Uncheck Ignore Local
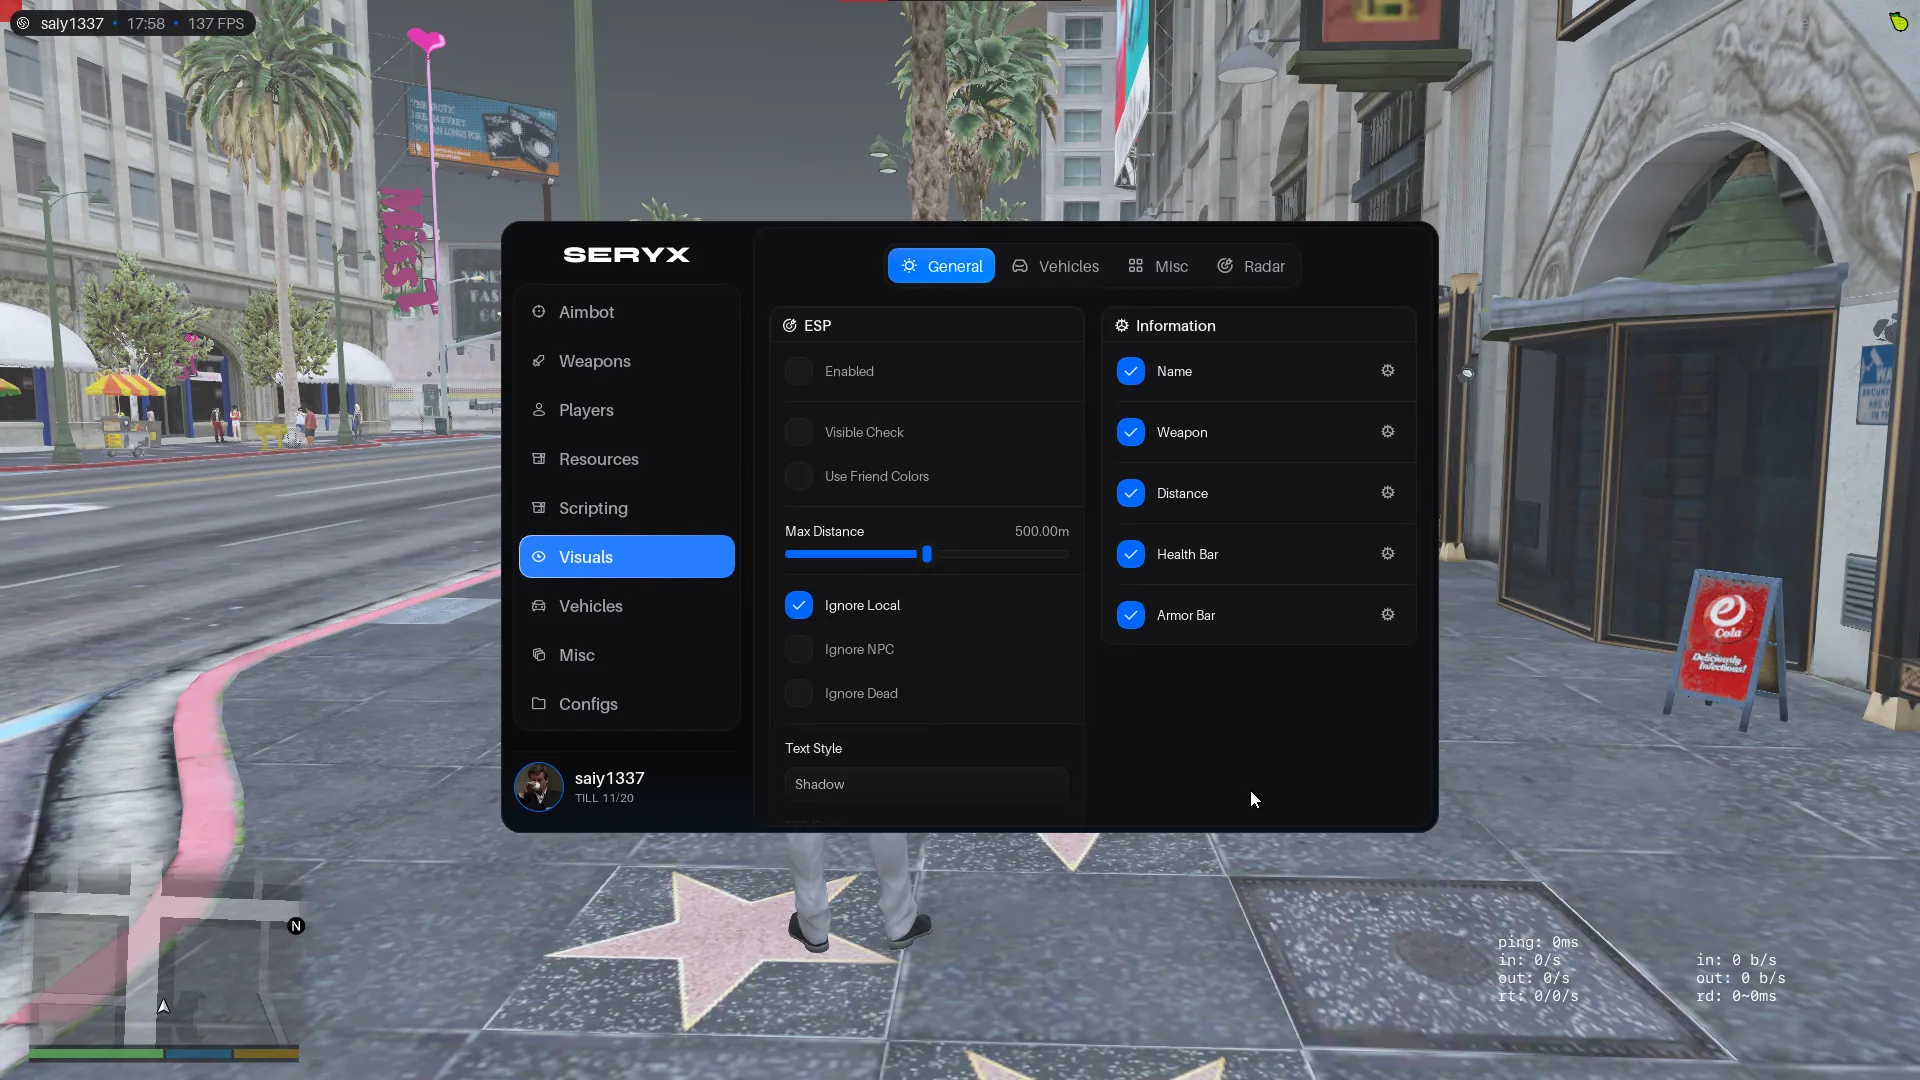 (x=799, y=606)
